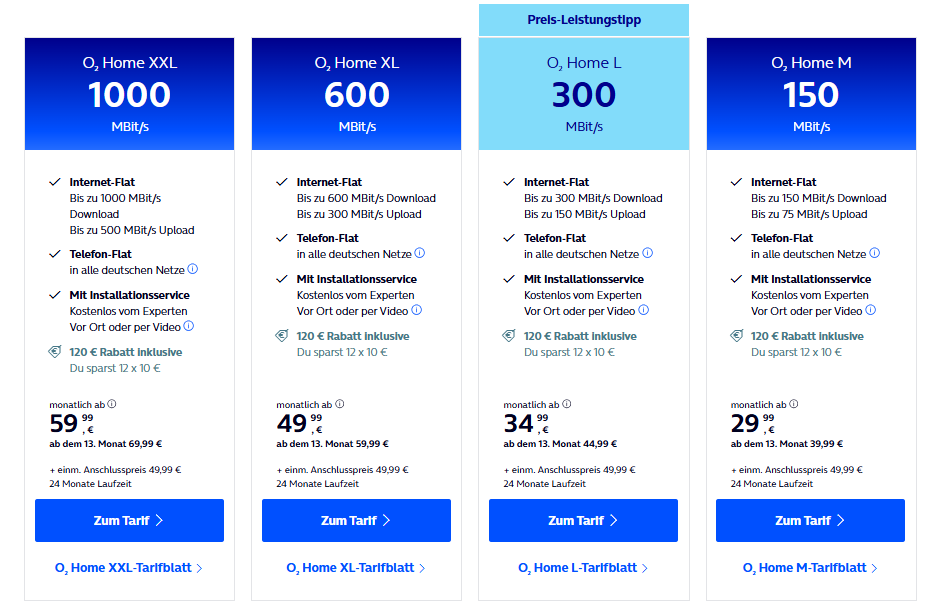
Task: Click info icon beside Telefon-Flat in XXL plan
Action: coord(193,270)
